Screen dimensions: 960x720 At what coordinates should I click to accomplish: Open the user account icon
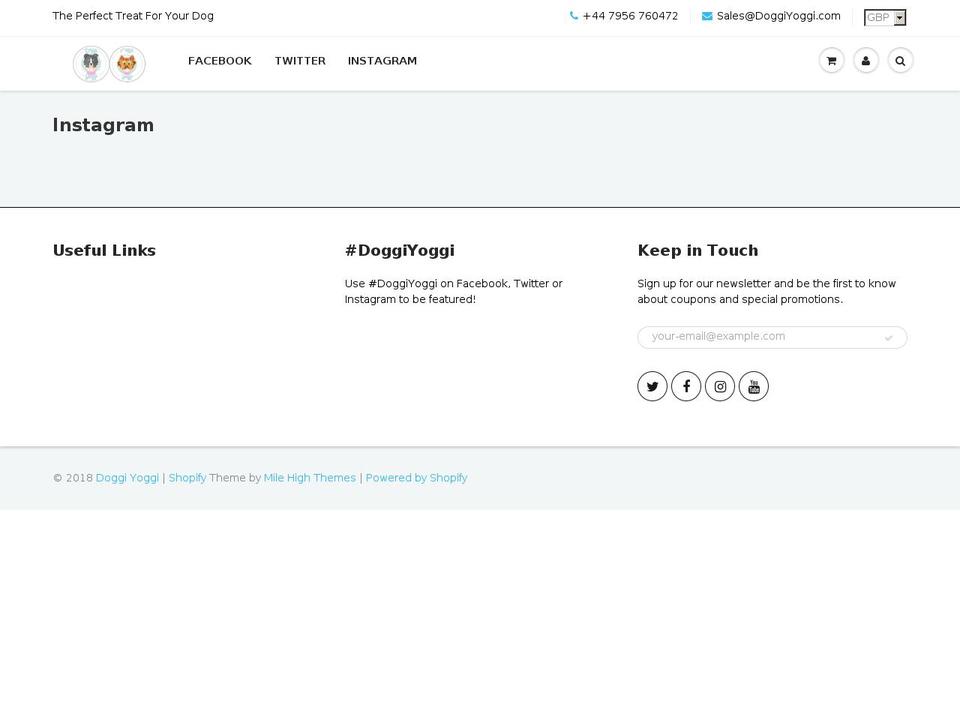click(x=866, y=61)
